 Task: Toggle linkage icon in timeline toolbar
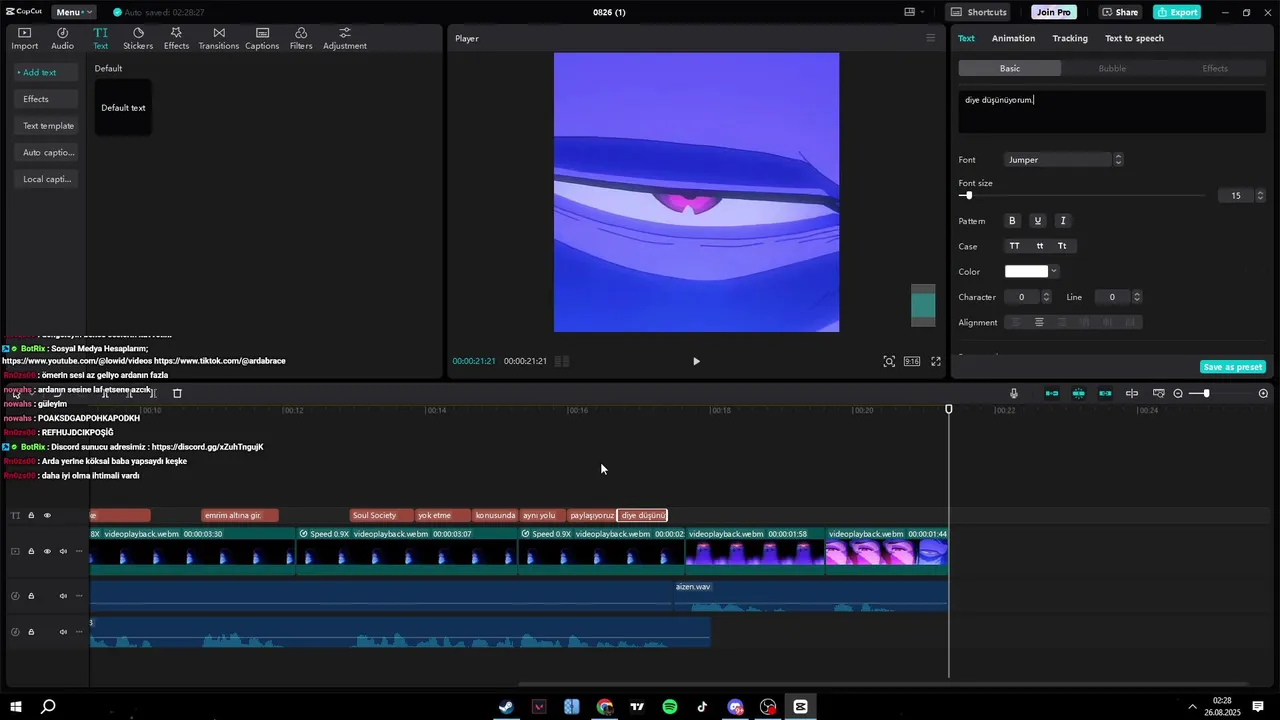tap(1105, 393)
